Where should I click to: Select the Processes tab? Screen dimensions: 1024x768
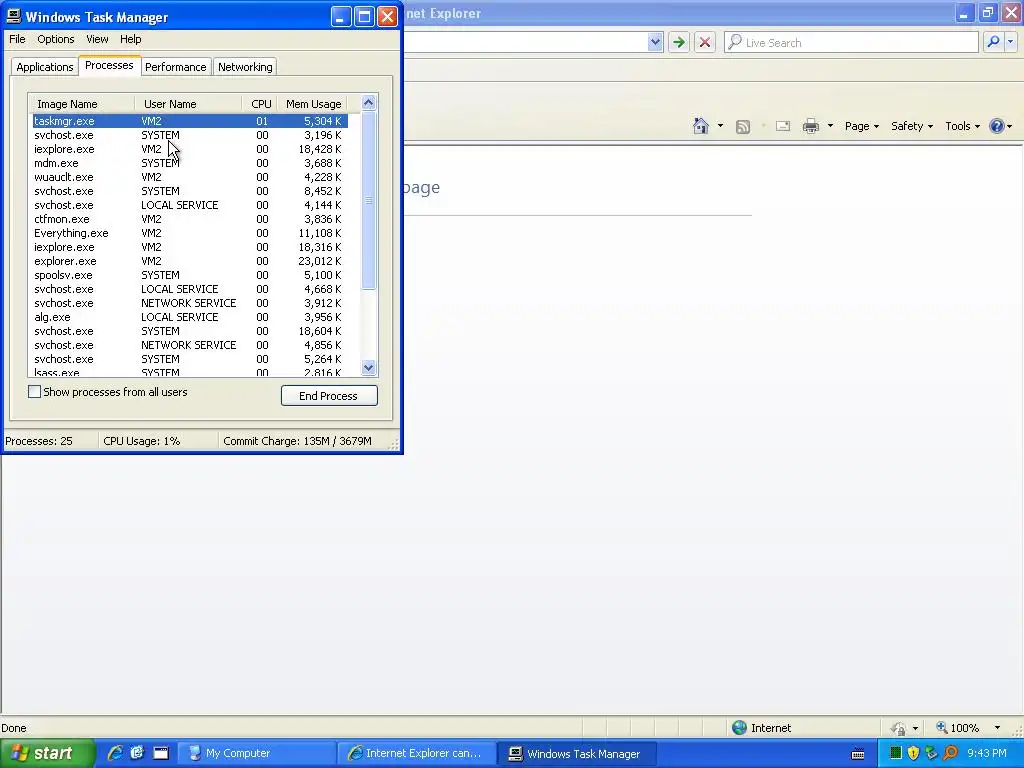(x=109, y=65)
